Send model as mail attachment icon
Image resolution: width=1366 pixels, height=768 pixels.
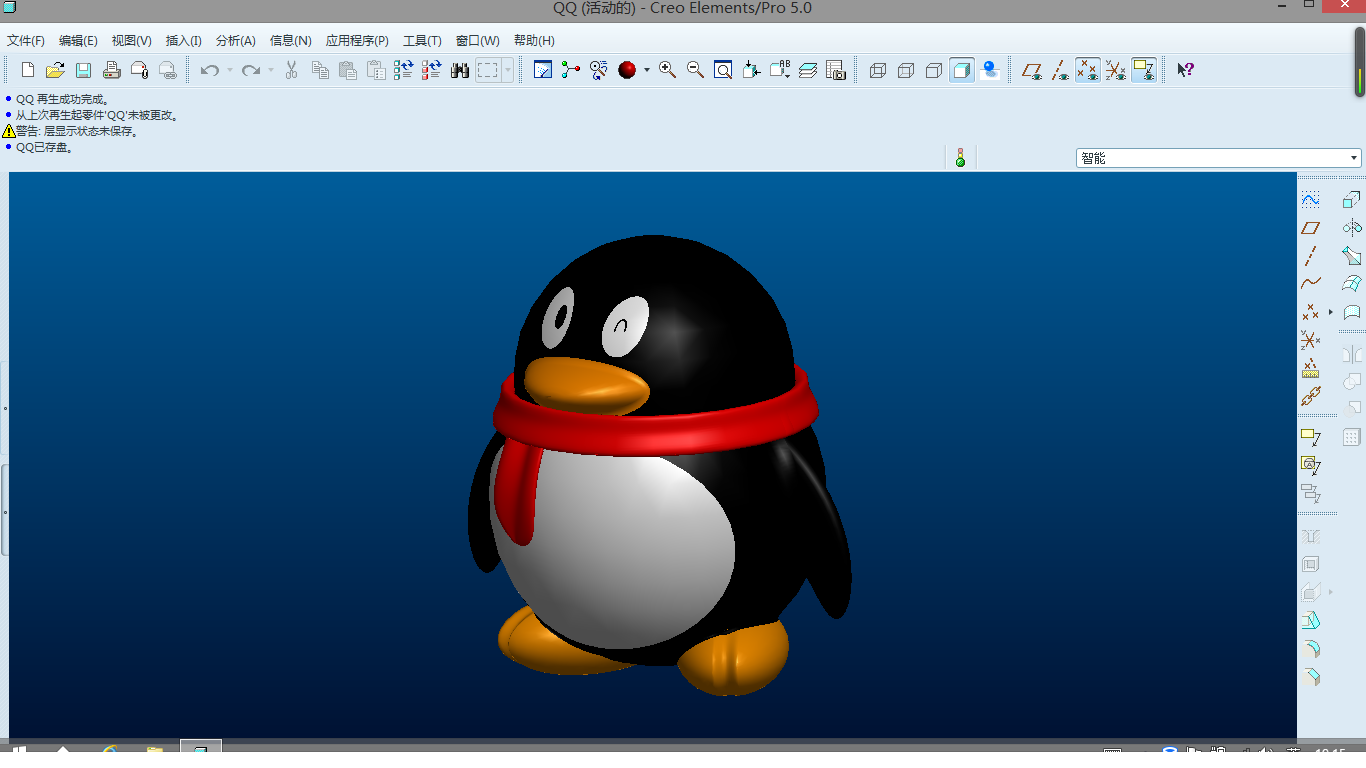140,70
